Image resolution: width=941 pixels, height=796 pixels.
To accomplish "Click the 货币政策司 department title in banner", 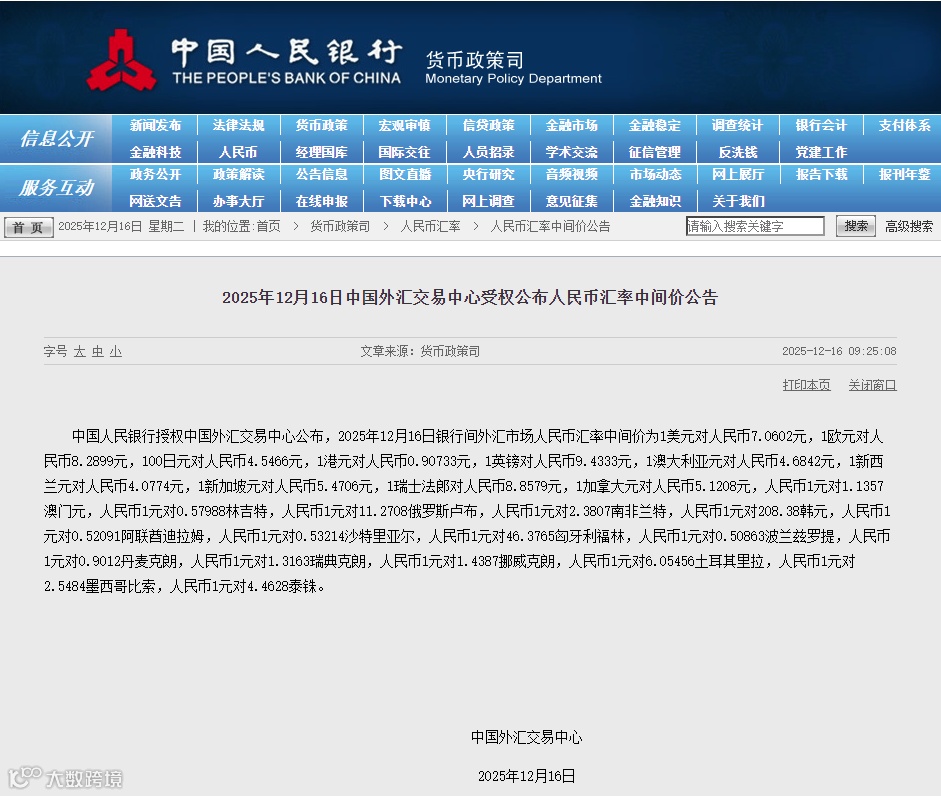I will point(474,60).
